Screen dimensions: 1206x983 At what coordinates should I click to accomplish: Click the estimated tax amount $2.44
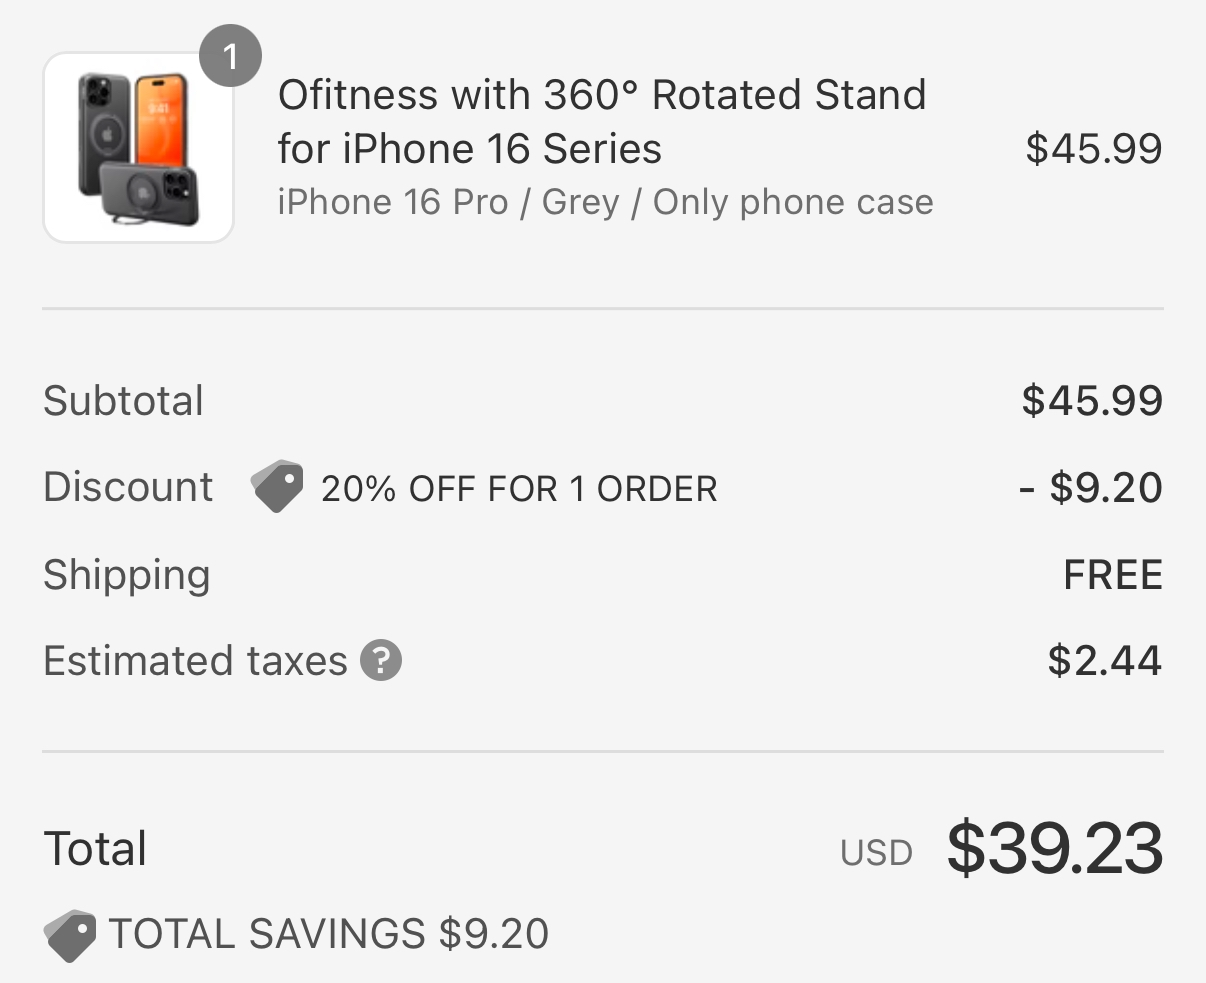point(1104,661)
